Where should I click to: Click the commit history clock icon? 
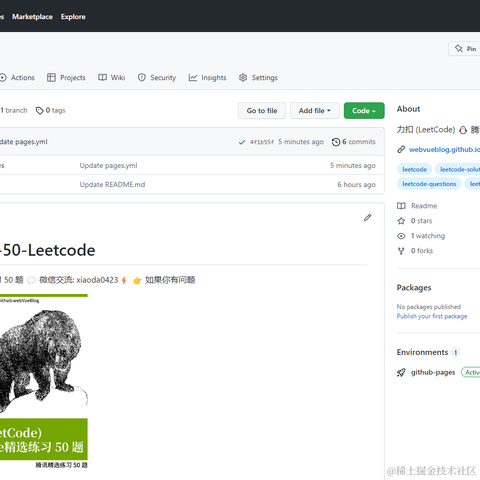pos(336,142)
